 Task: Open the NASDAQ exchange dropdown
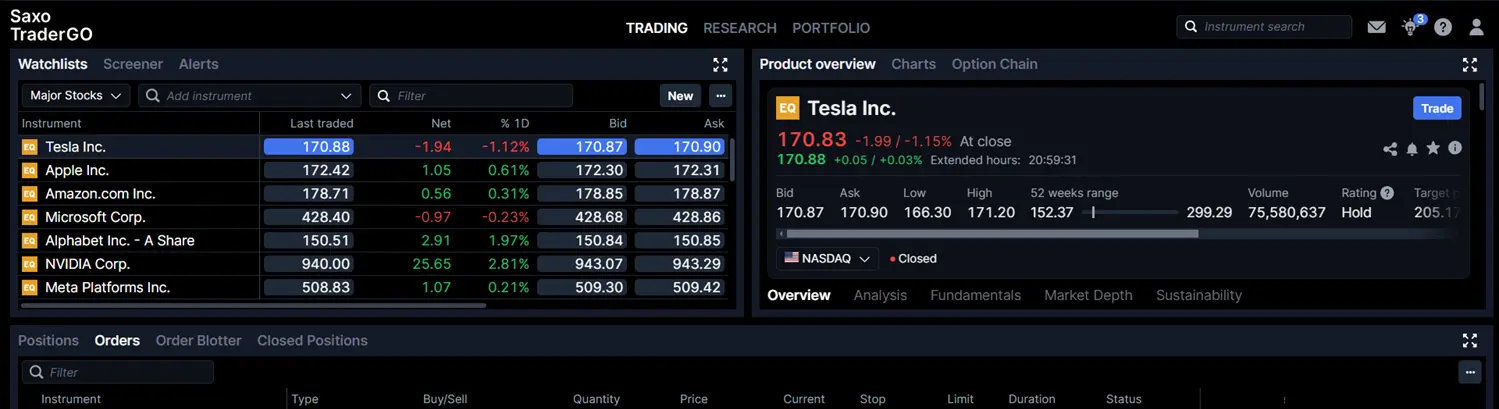827,258
